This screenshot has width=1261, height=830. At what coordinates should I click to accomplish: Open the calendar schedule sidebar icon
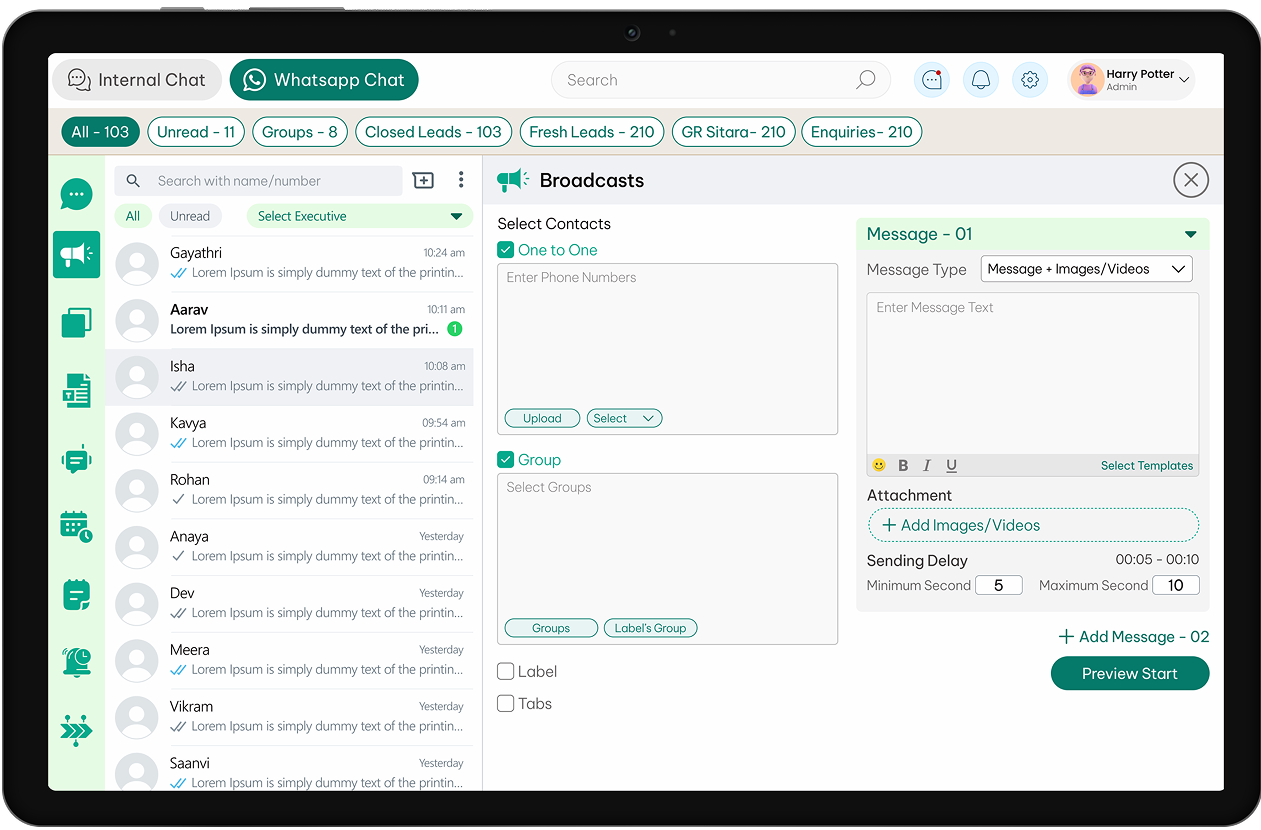77,526
